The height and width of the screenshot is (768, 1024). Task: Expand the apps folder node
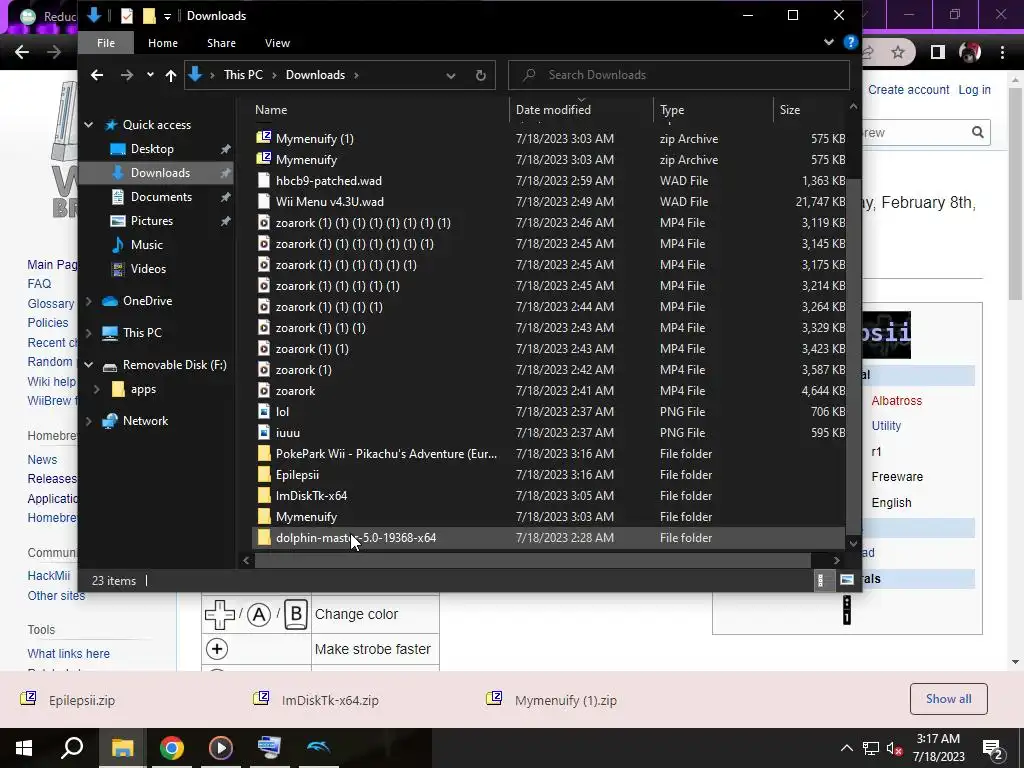click(x=97, y=389)
